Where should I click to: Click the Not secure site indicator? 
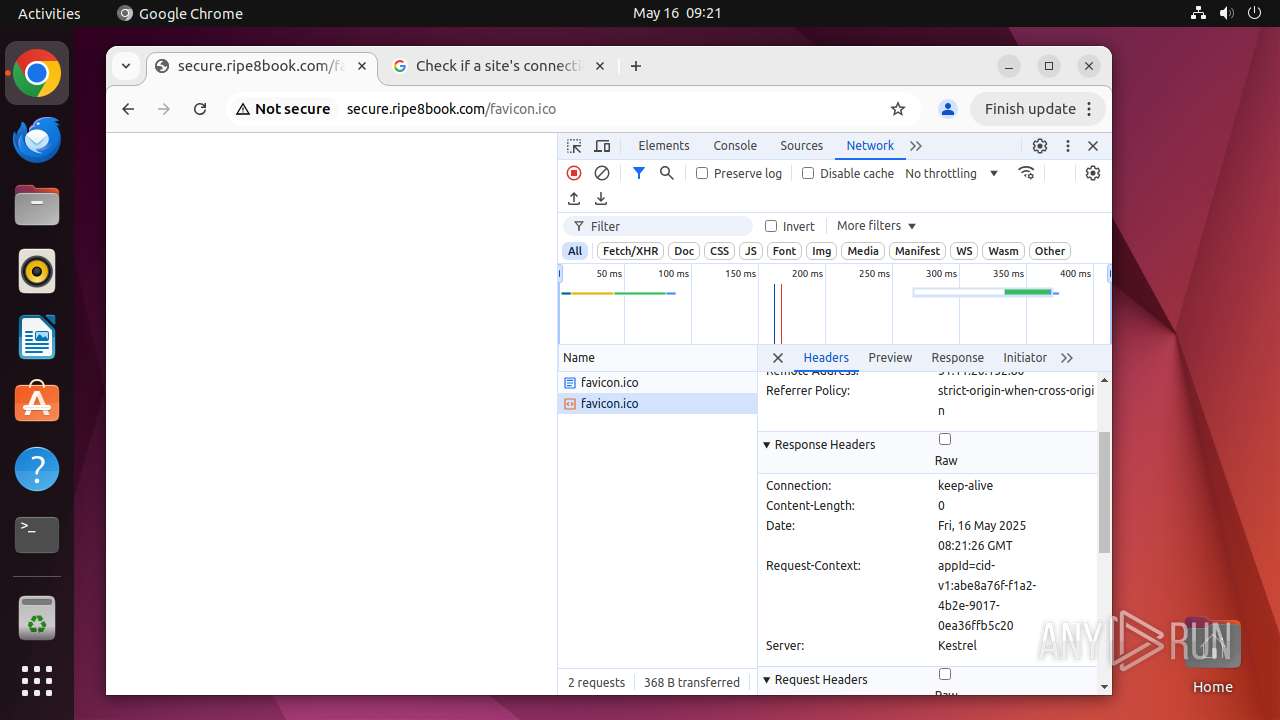pyautogui.click(x=283, y=109)
